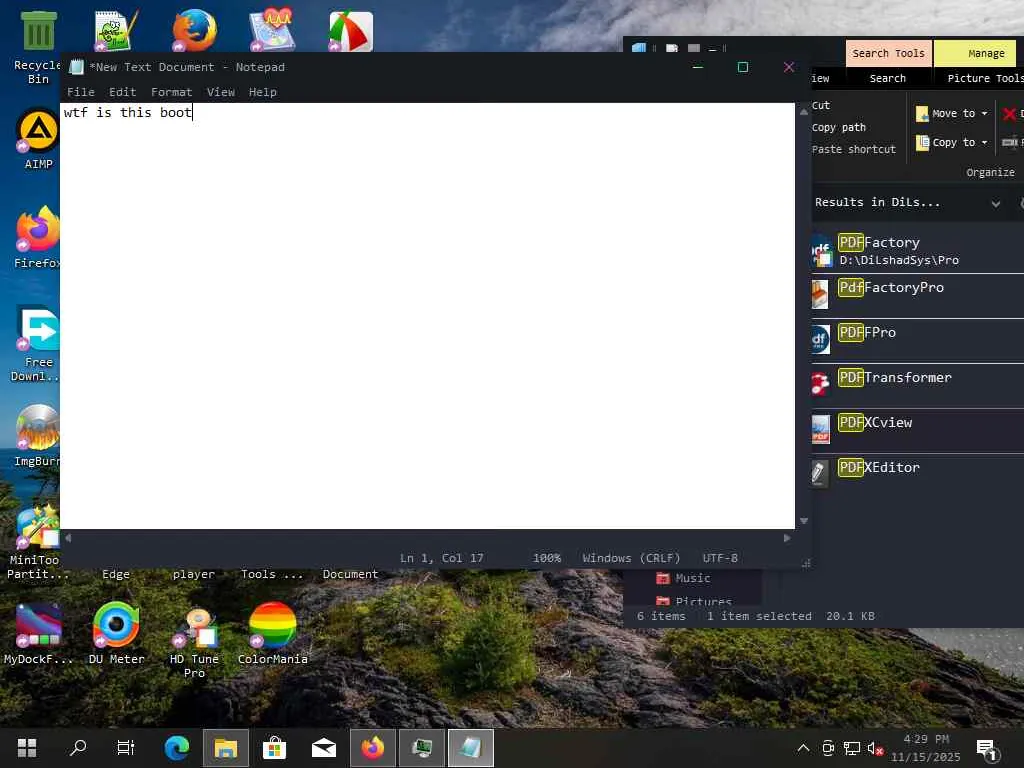Select PDFFactory search result
The image size is (1024, 768).
[x=918, y=251]
